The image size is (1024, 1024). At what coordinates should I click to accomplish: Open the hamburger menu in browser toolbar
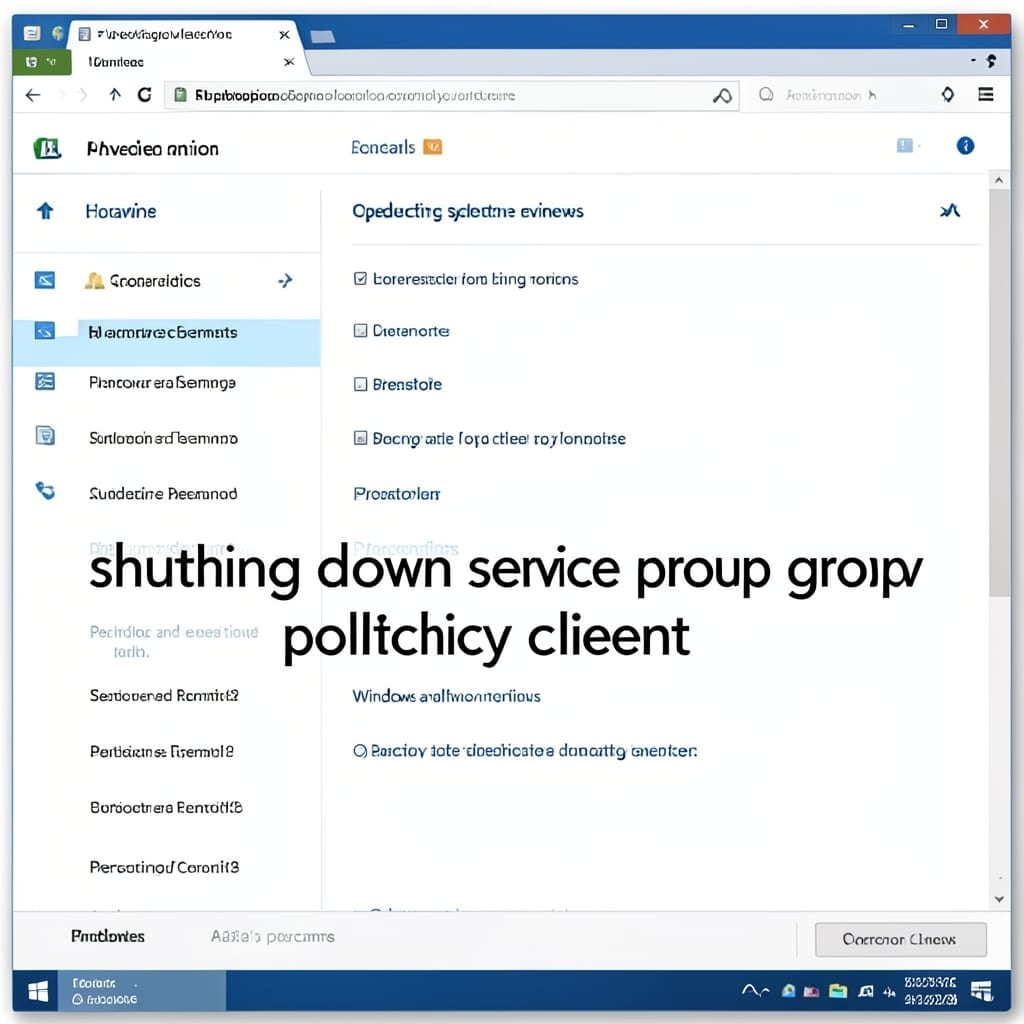[985, 95]
